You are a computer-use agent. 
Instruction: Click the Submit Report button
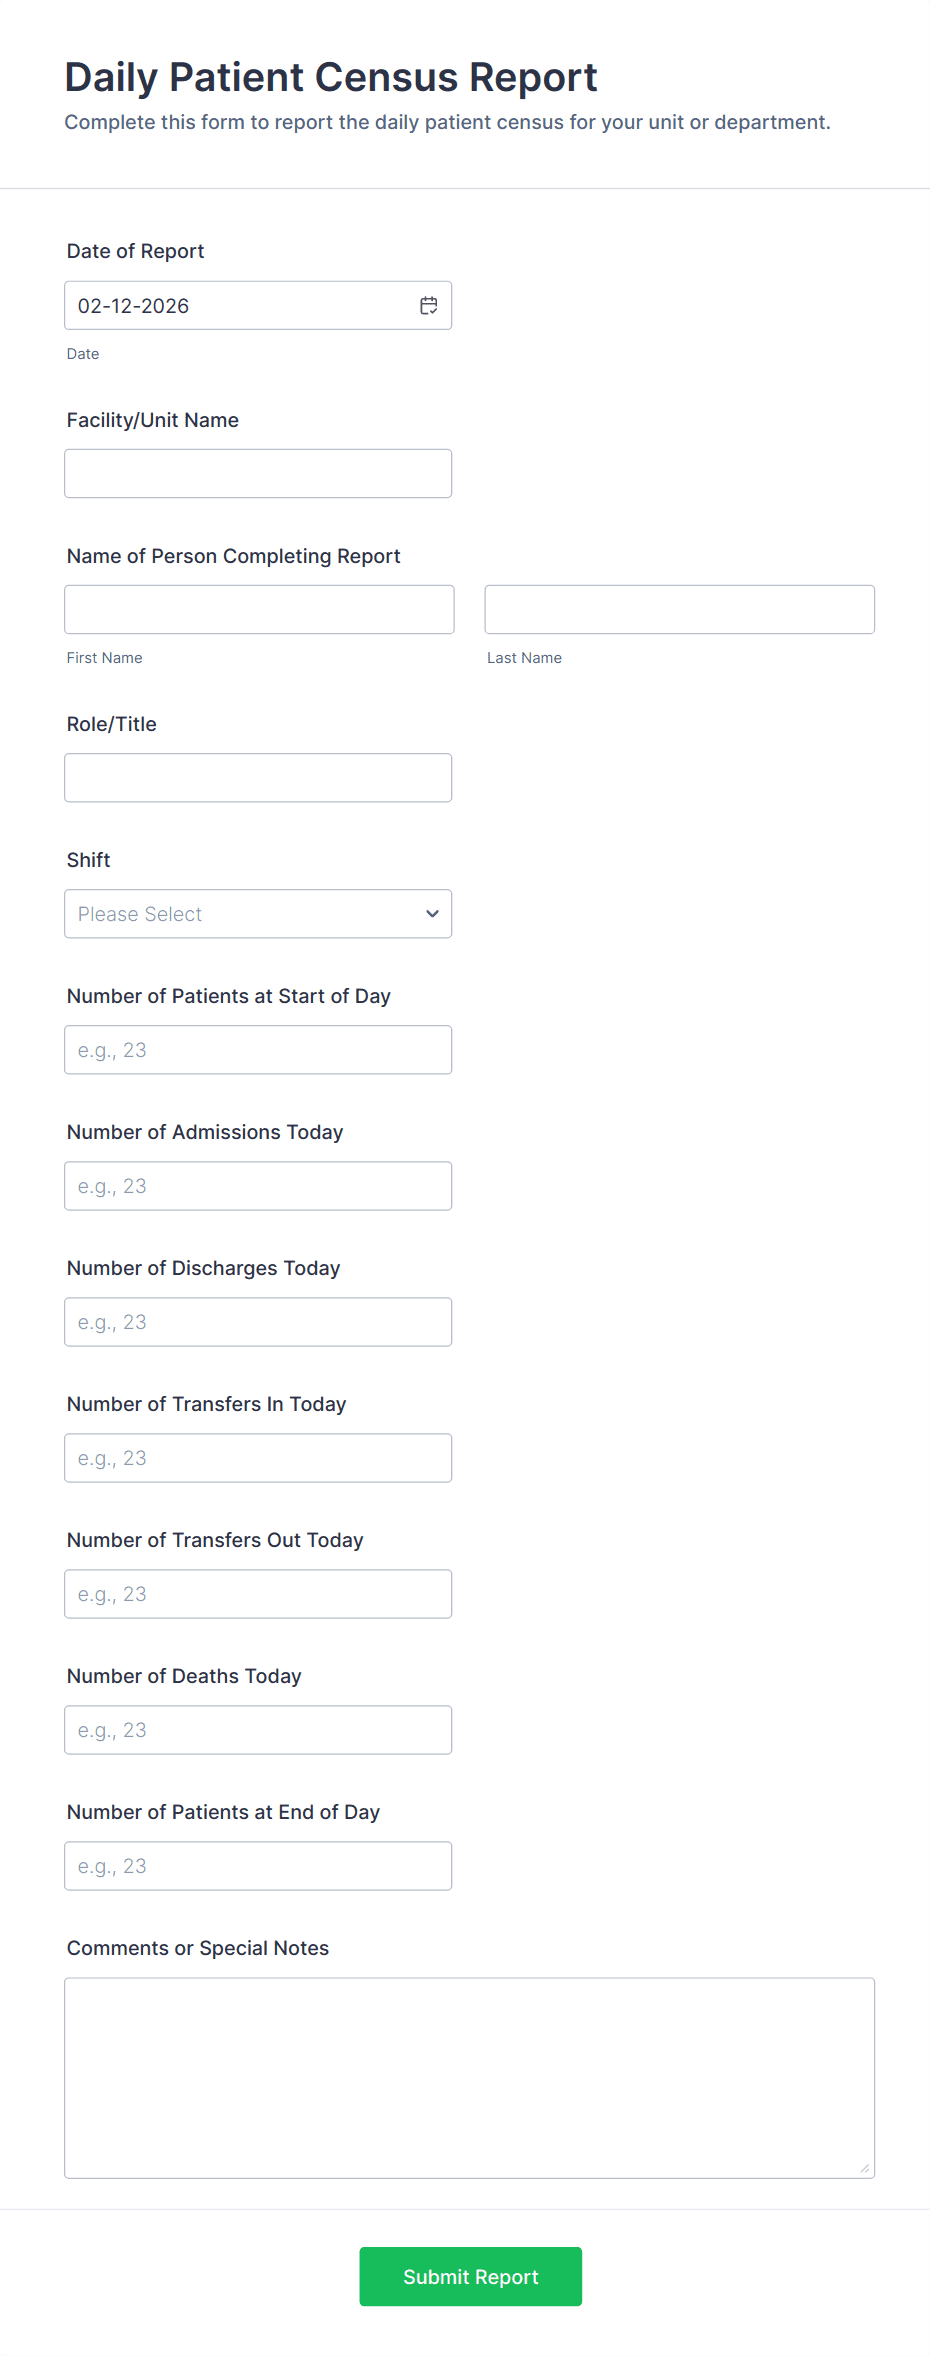pos(470,2276)
